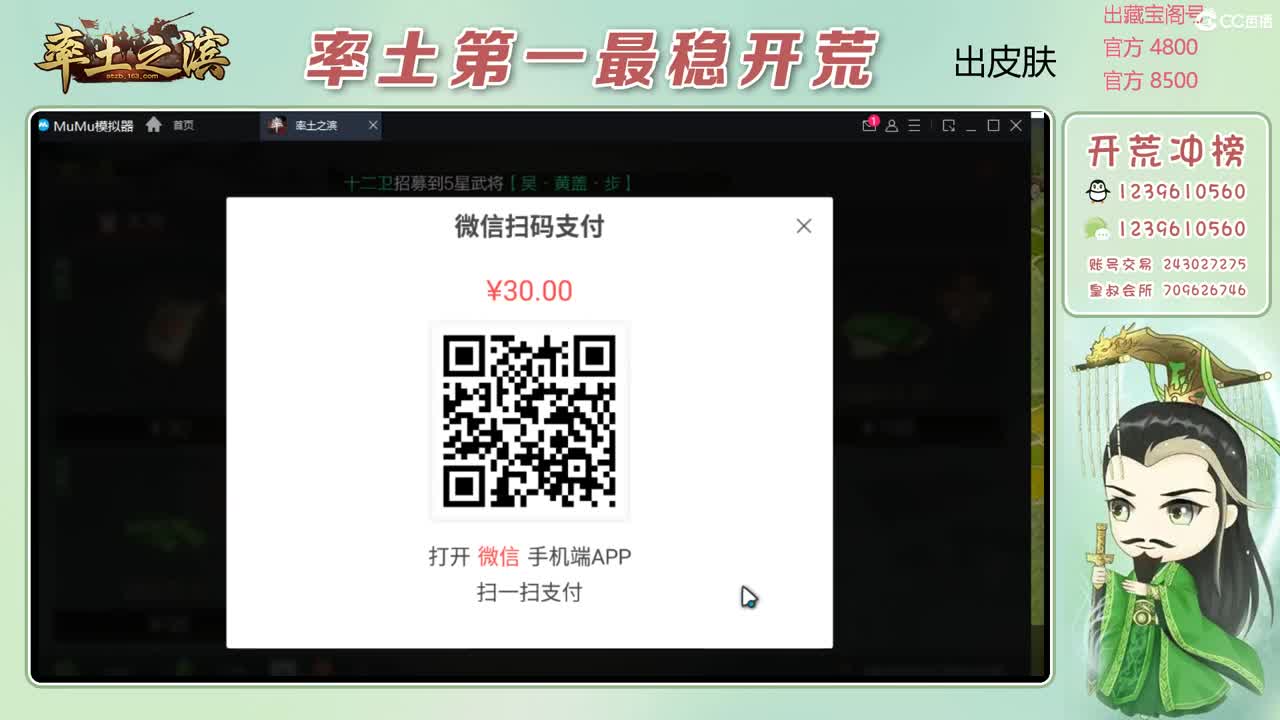Close the 率土之滨 tab
The width and height of the screenshot is (1280, 720).
(x=373, y=125)
